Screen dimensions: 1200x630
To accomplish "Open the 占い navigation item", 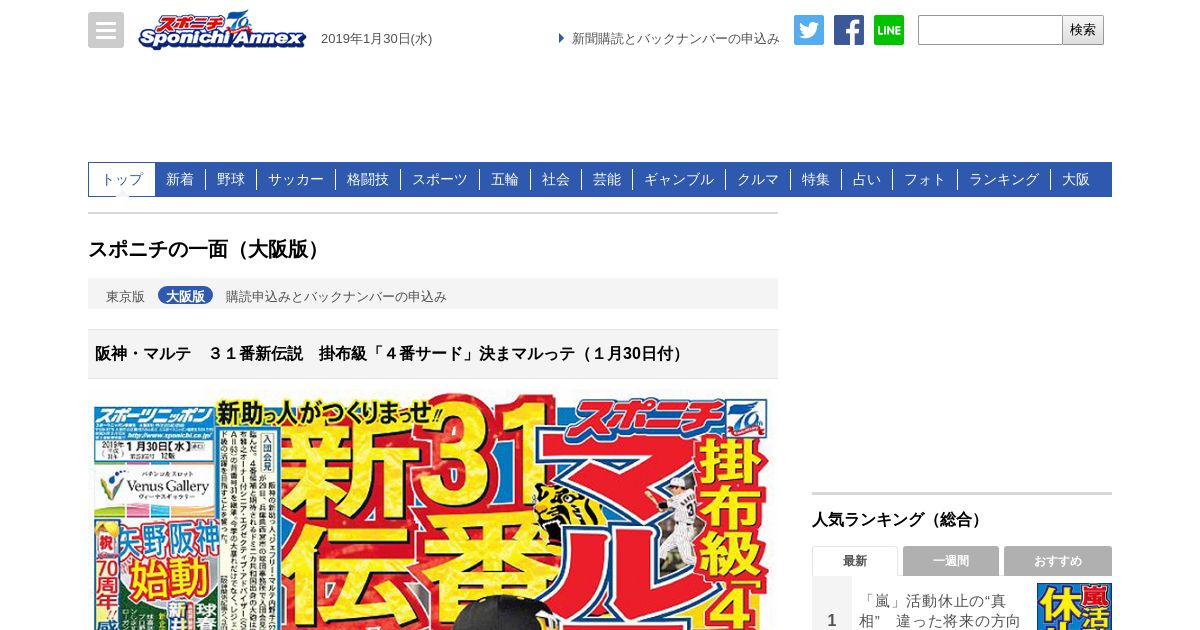I will coord(867,179).
